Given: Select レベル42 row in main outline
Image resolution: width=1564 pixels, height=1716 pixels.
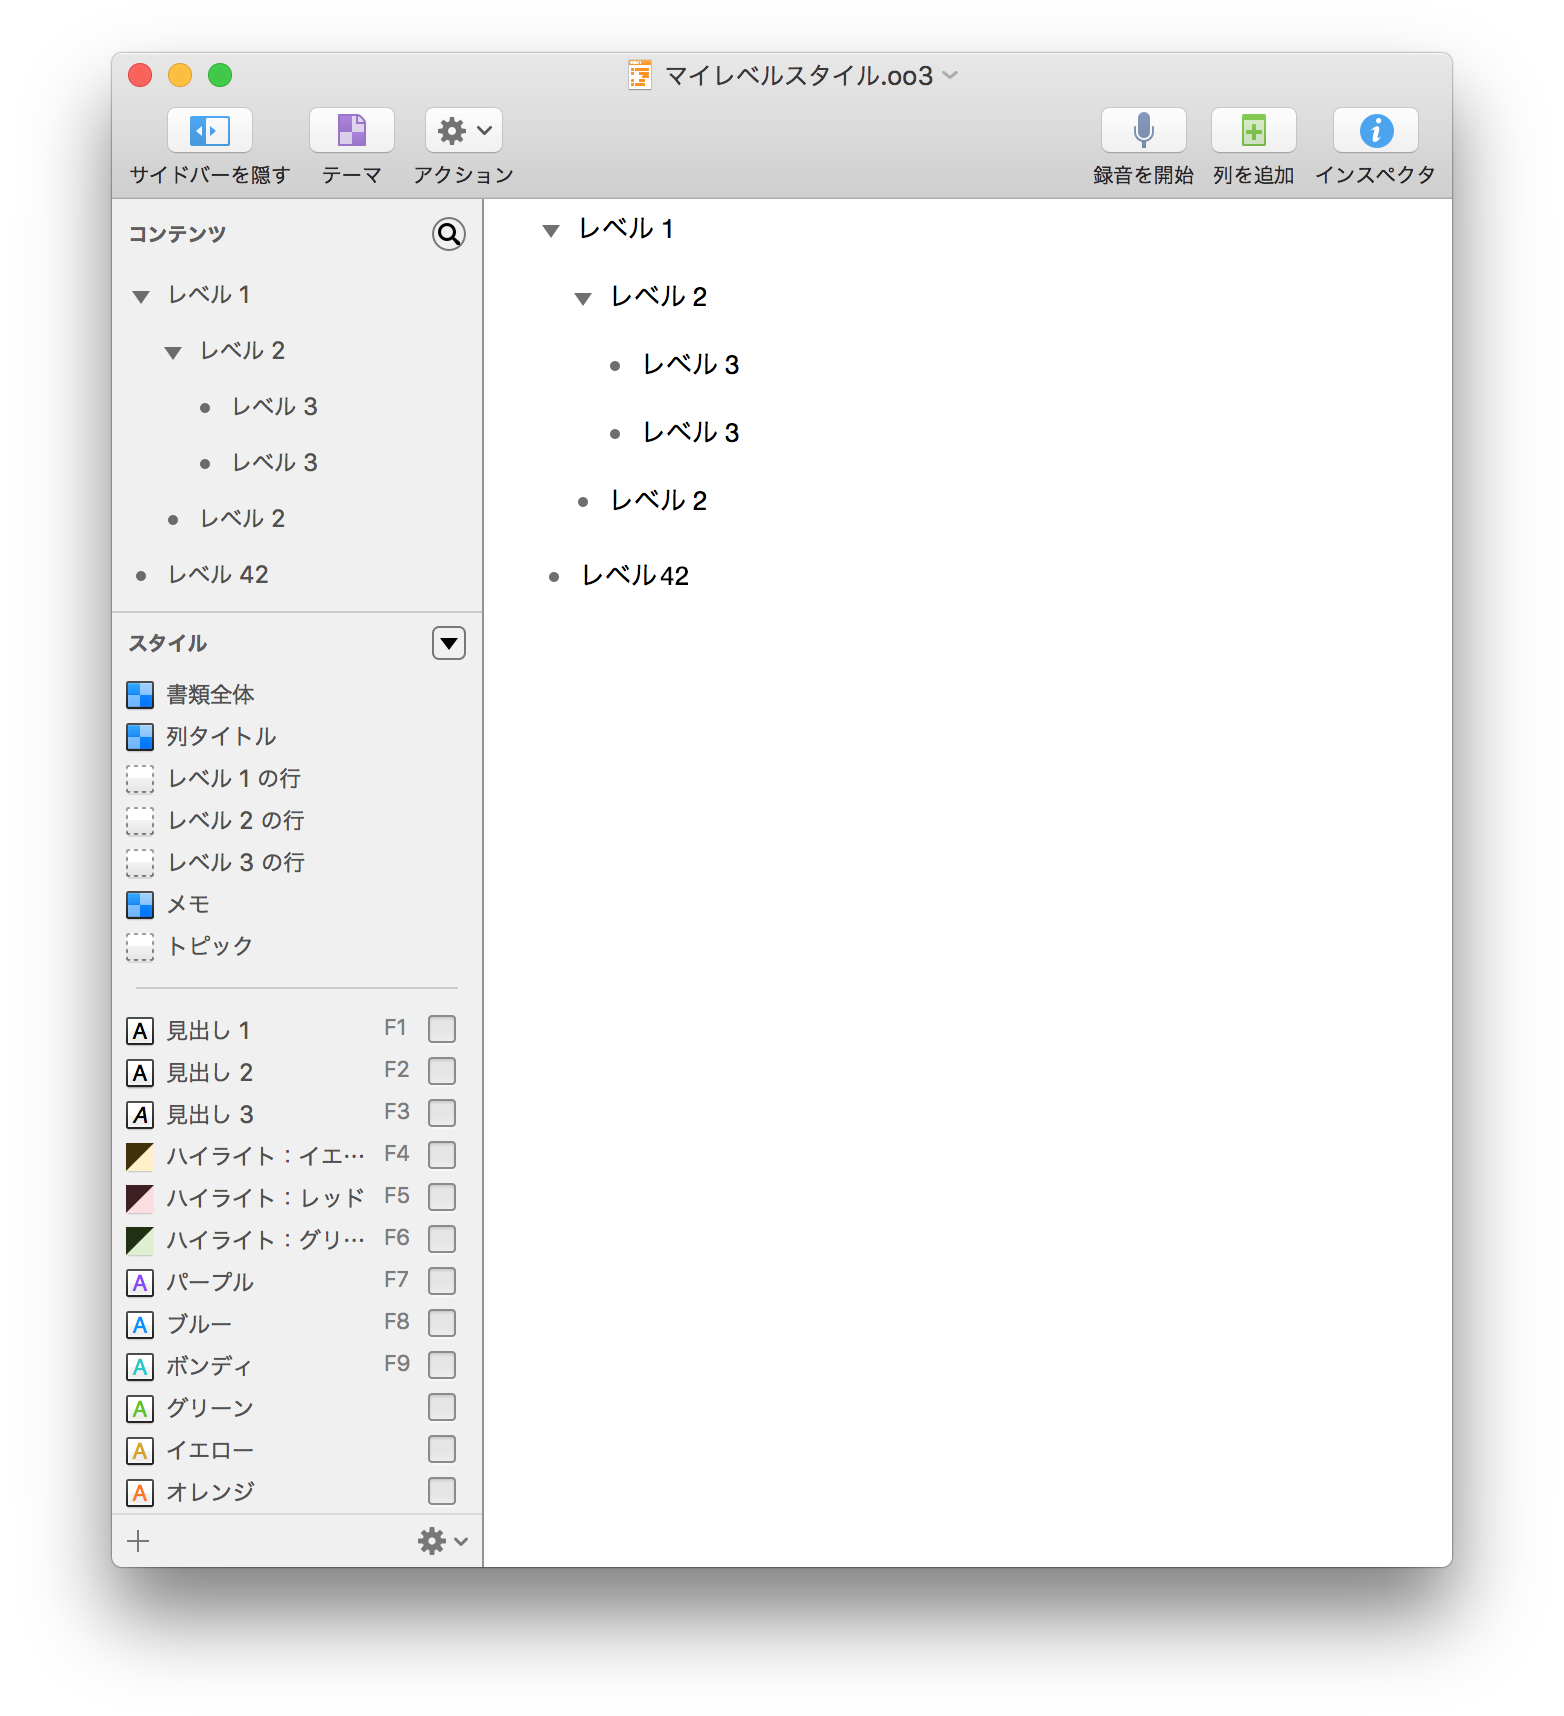Looking at the screenshot, I should pos(635,576).
